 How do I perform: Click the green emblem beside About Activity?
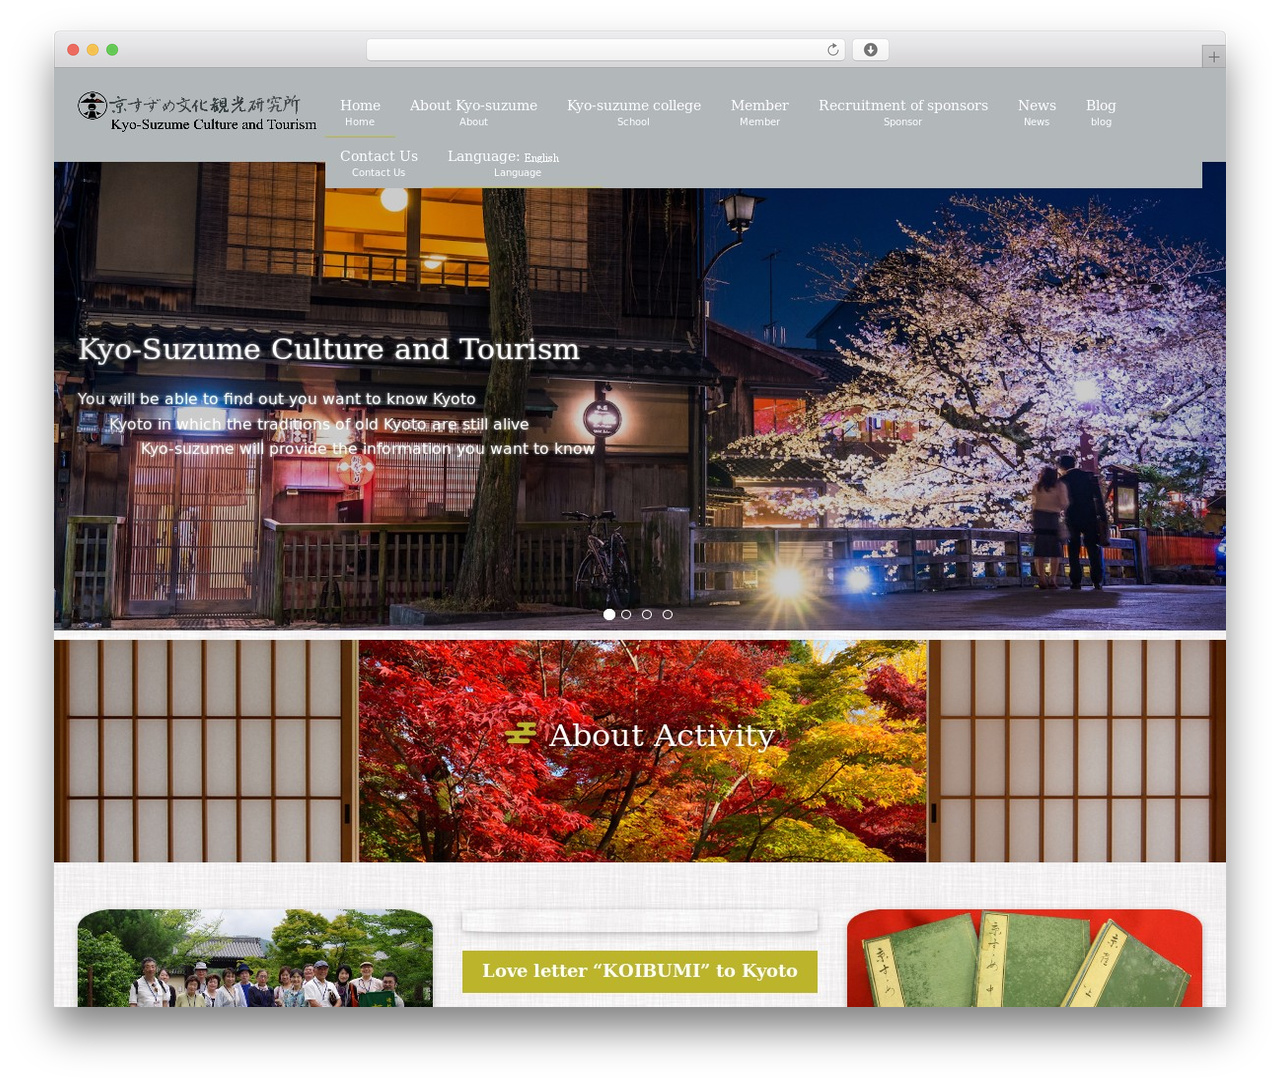(521, 734)
